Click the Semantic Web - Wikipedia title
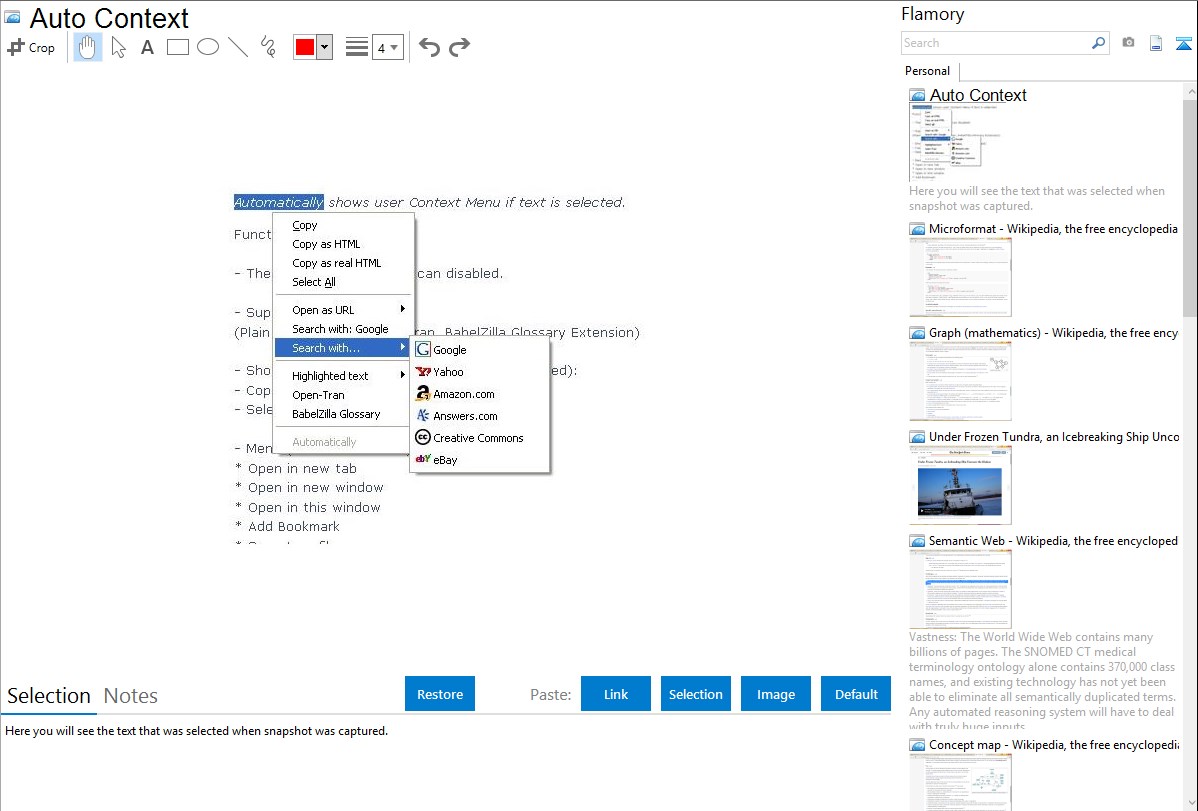The image size is (1198, 811). pyautogui.click(x=1053, y=541)
